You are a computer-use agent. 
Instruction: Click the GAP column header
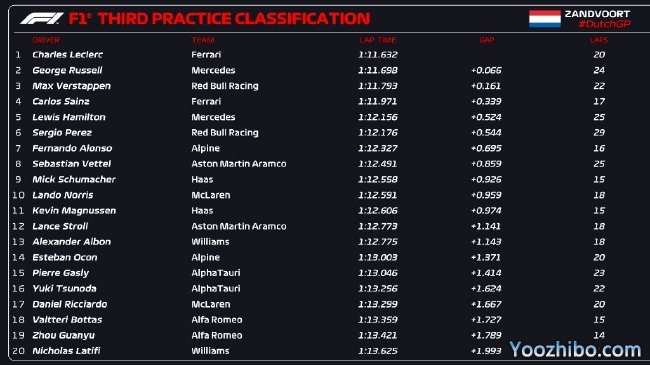coord(487,40)
